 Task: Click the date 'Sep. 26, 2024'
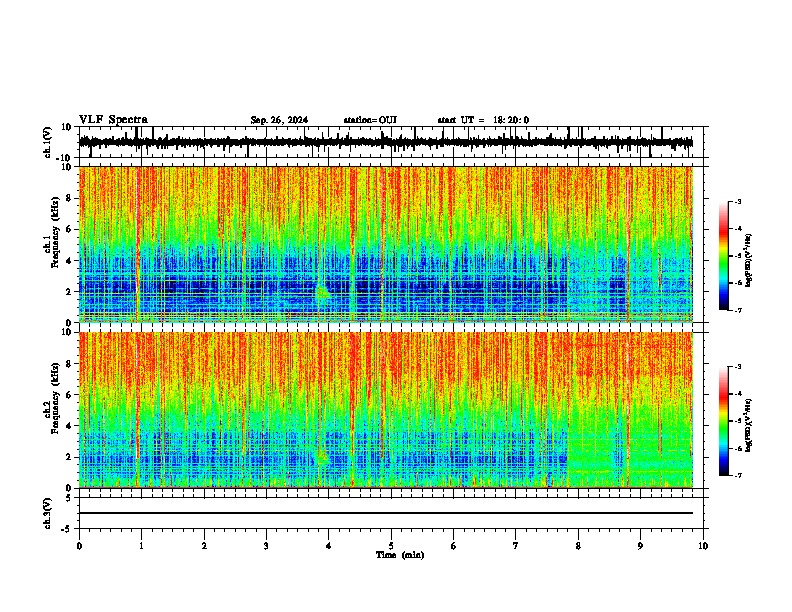(279, 120)
